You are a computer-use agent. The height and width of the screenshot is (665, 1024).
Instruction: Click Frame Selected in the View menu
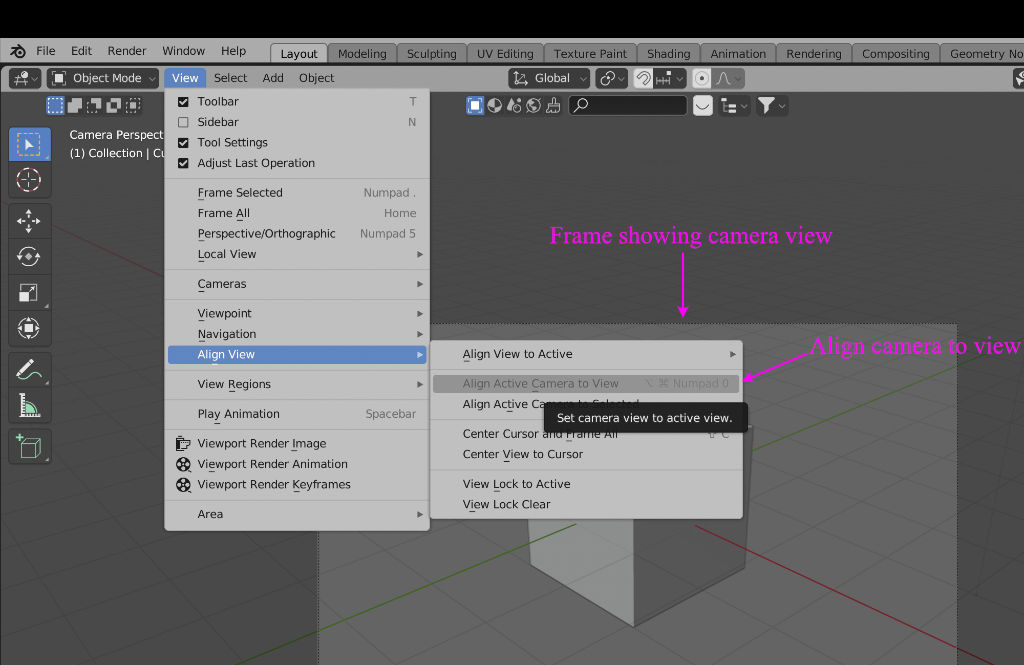point(240,193)
